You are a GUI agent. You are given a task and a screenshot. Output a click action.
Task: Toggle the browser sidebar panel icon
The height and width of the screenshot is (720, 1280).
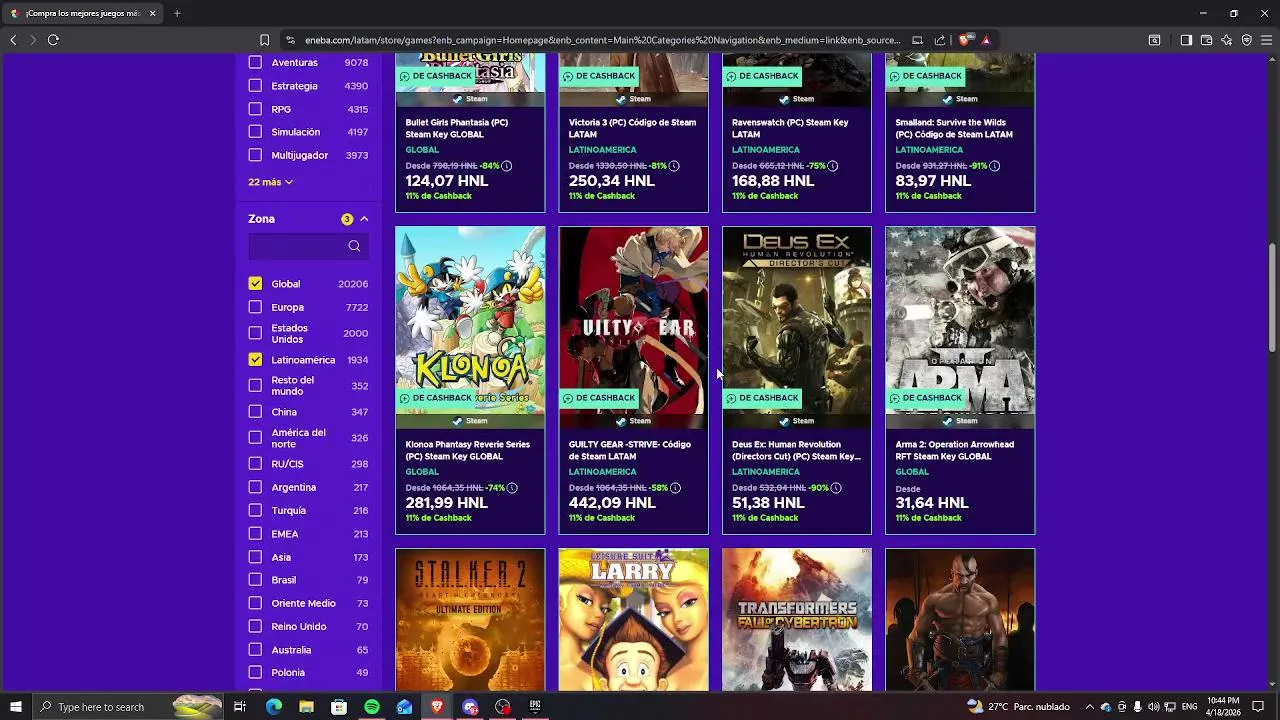[x=1186, y=40]
